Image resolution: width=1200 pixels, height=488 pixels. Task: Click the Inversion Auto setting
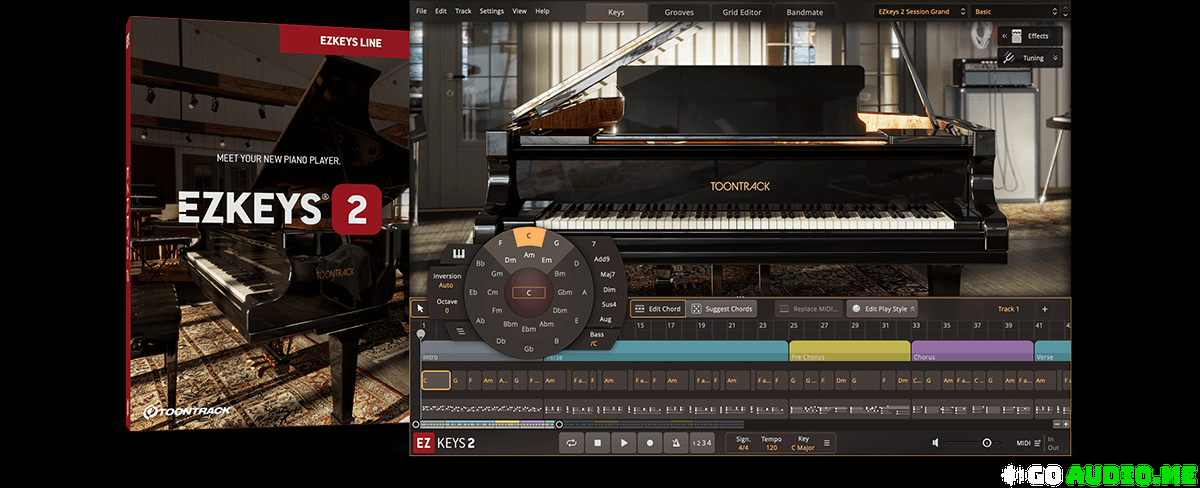[x=446, y=280]
